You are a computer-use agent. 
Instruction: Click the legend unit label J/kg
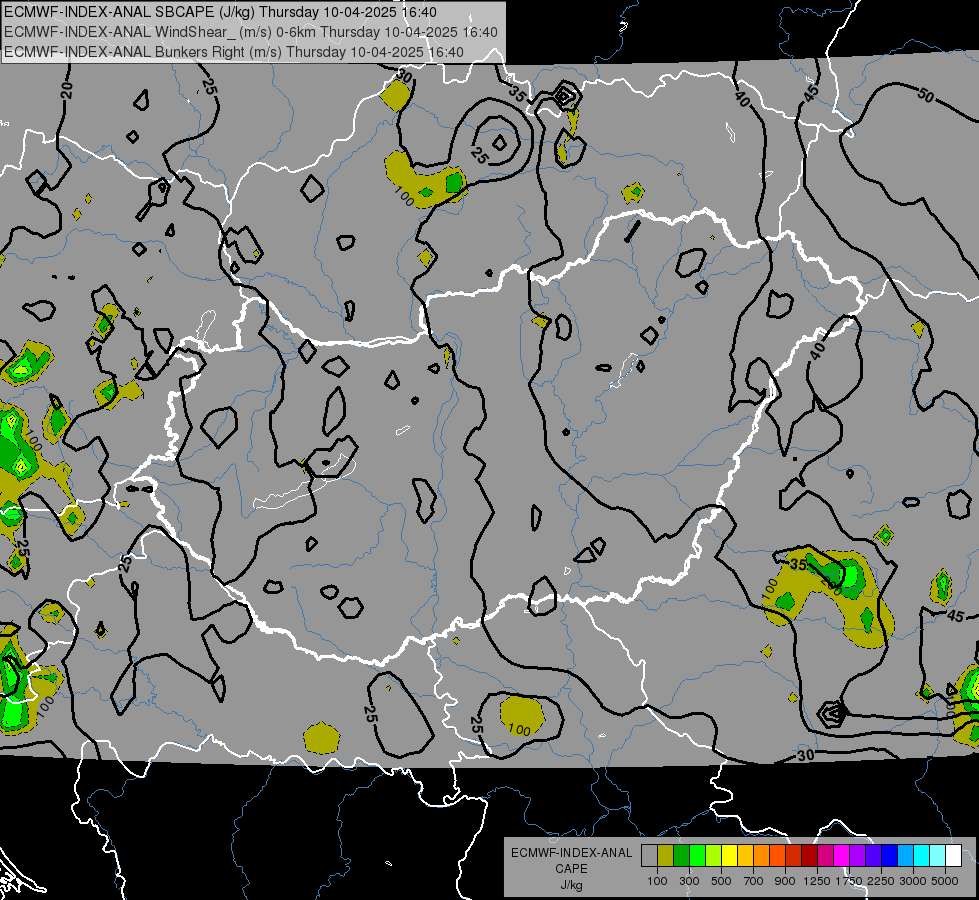(571, 885)
